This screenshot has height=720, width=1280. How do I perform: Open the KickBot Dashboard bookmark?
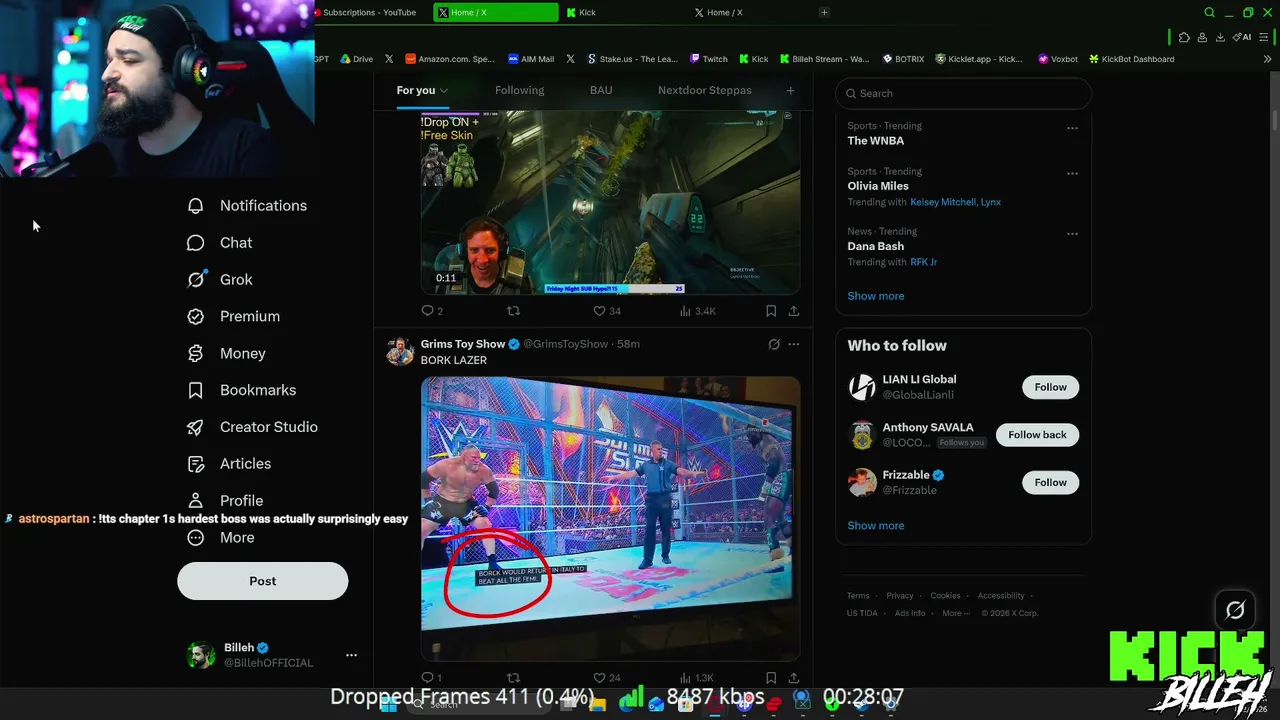tap(1131, 59)
